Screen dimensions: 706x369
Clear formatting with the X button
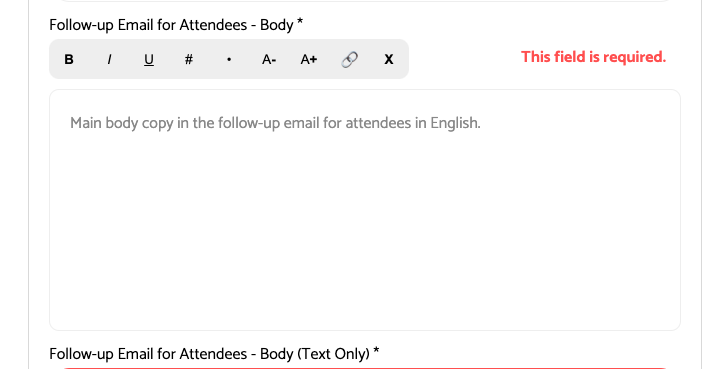[389, 59]
